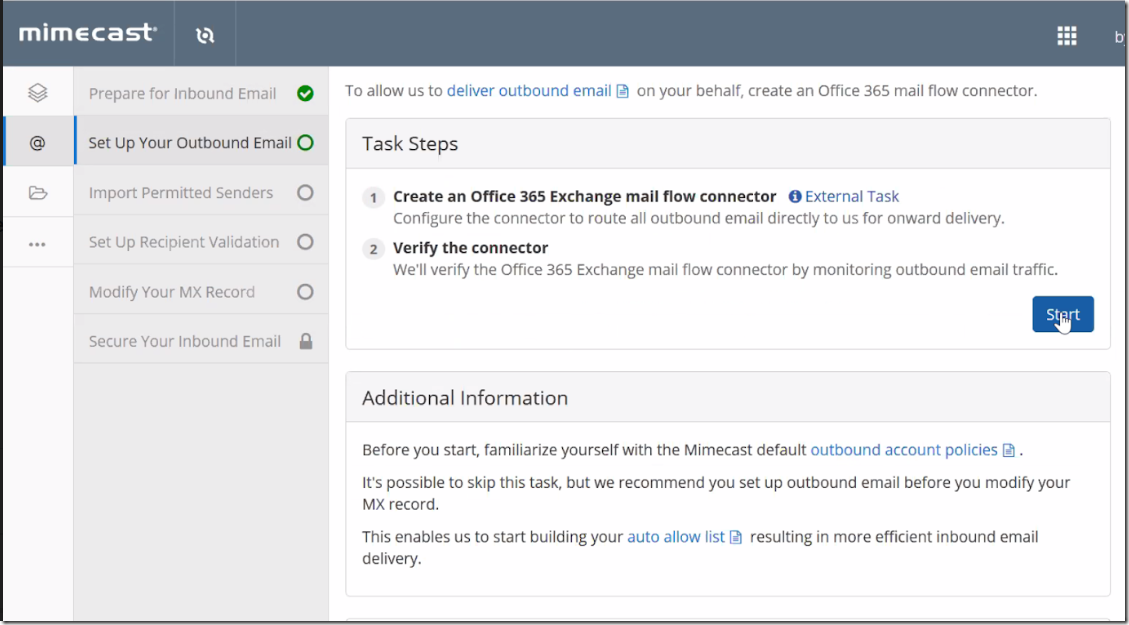1129x625 pixels.
Task: Click document icon after outbound account policies
Action: [1009, 450]
